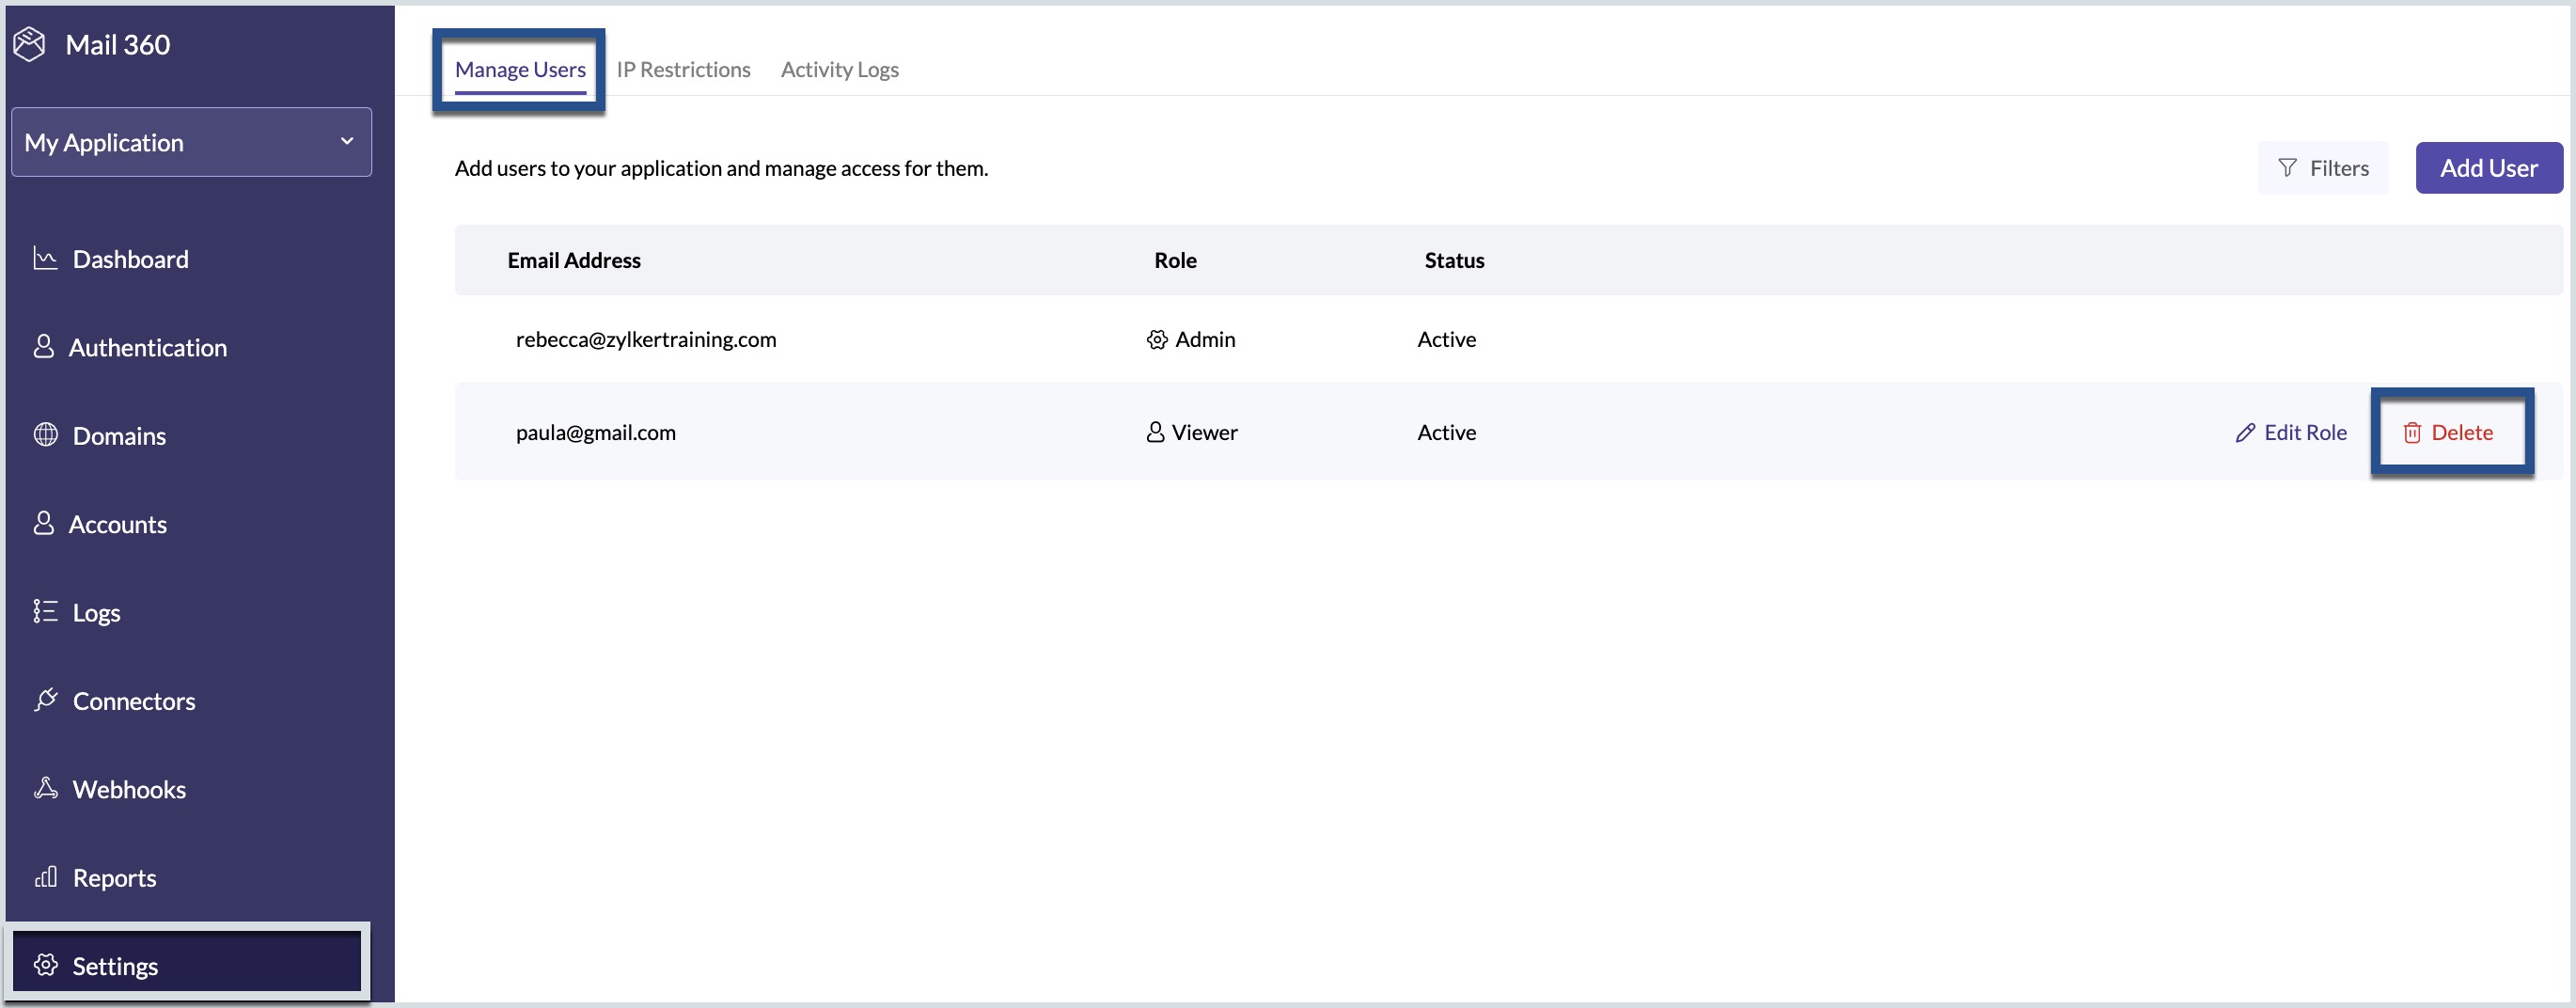
Task: Click the Settings gear icon
Action: (x=45, y=964)
